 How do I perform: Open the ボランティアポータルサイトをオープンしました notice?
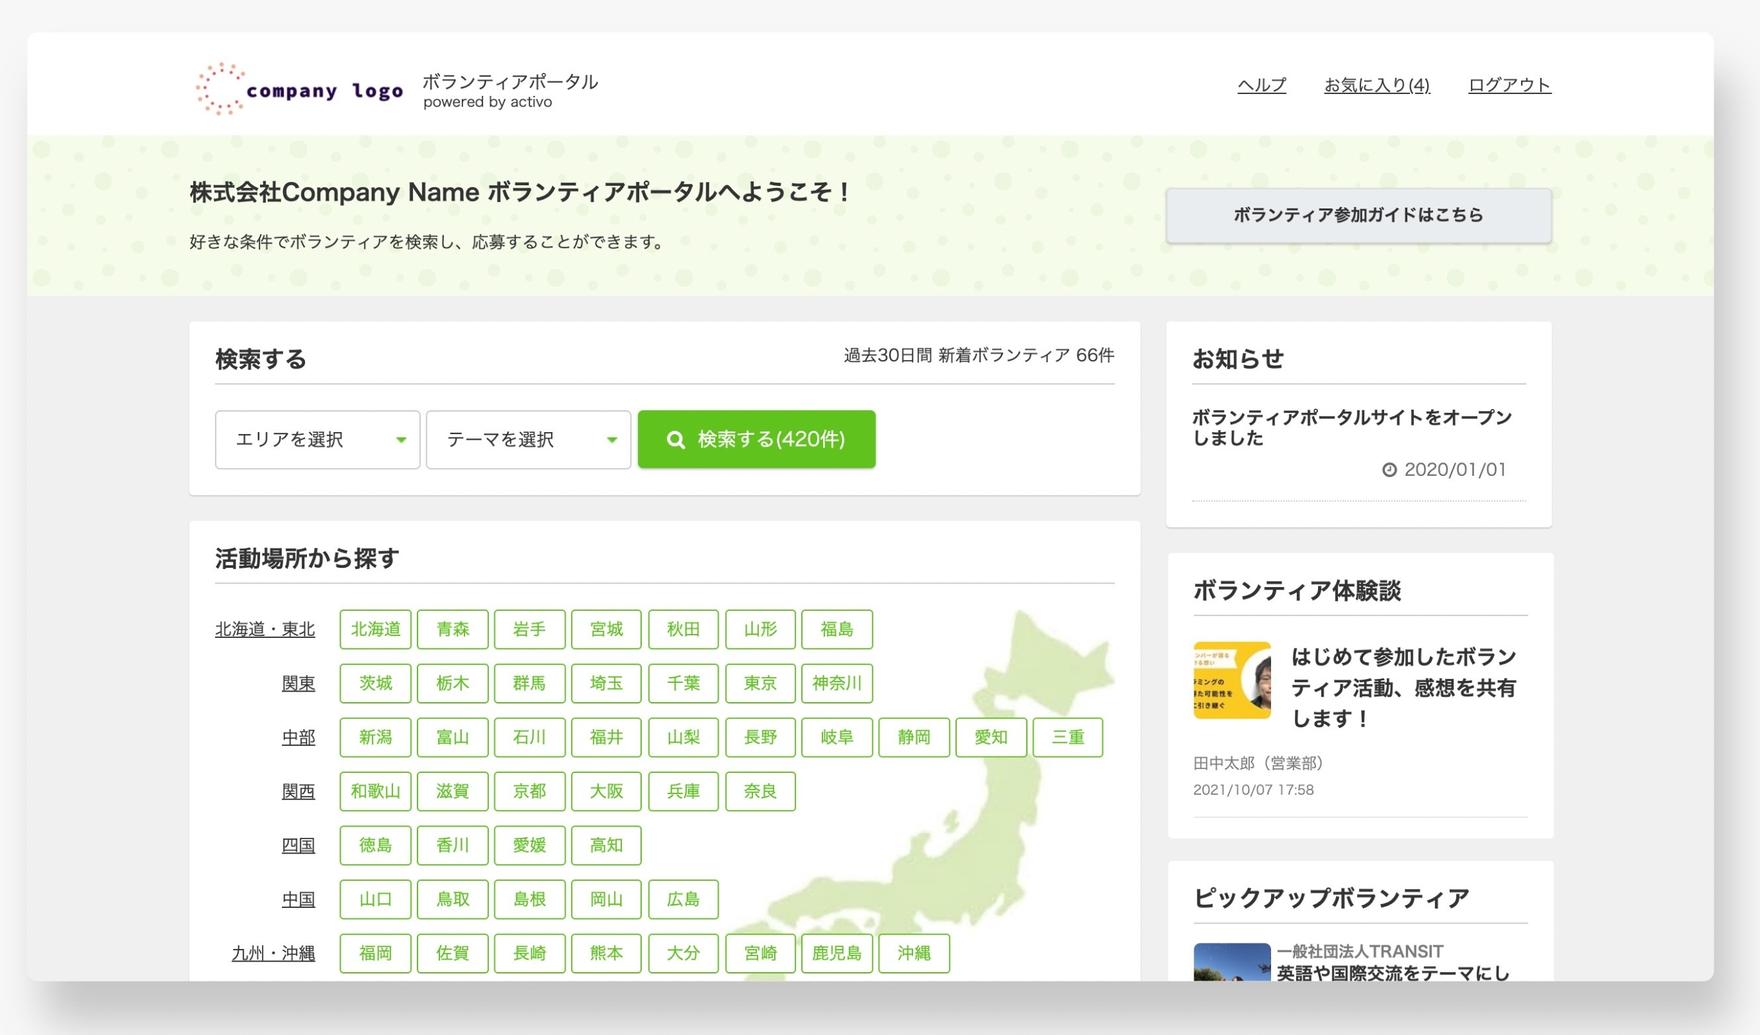click(1351, 427)
